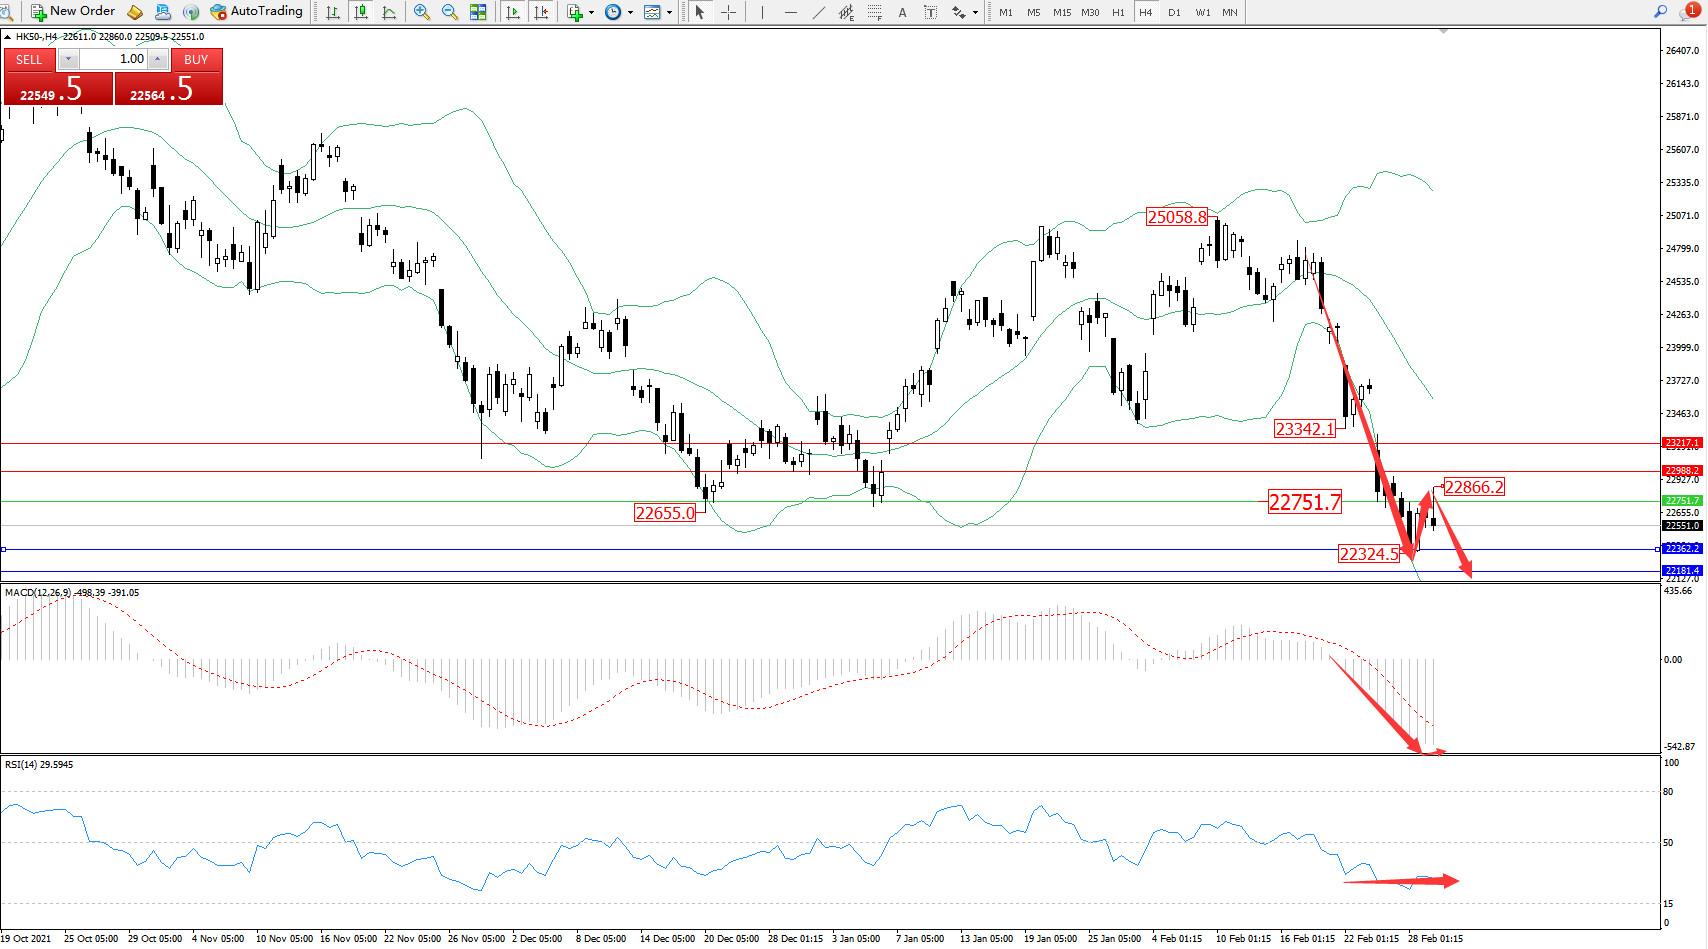Image resolution: width=1708 pixels, height=949 pixels.
Task: Select the text label tool
Action: point(902,12)
